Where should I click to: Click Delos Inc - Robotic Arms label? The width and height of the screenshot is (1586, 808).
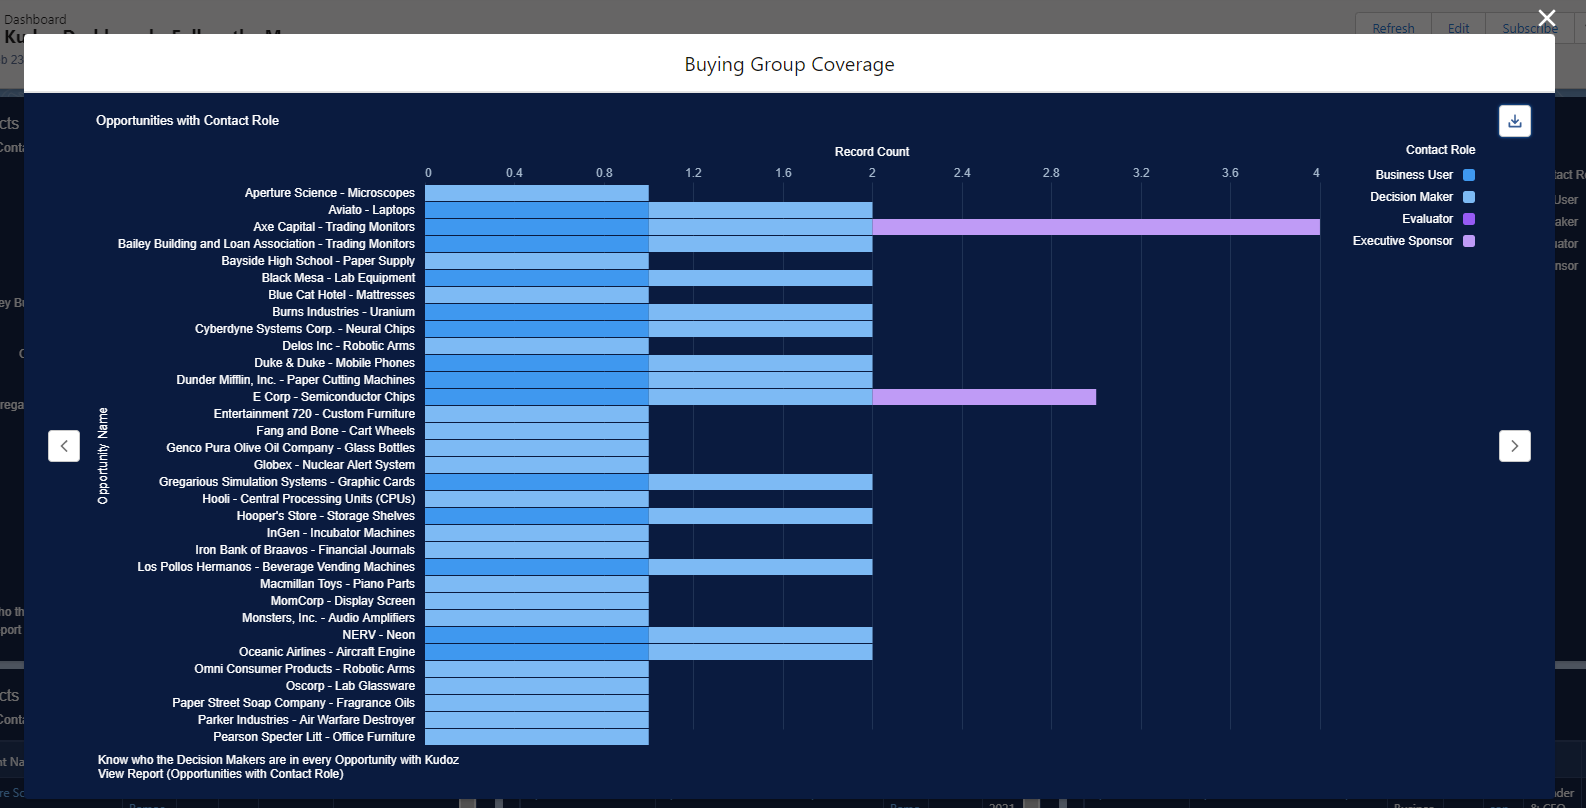[348, 346]
